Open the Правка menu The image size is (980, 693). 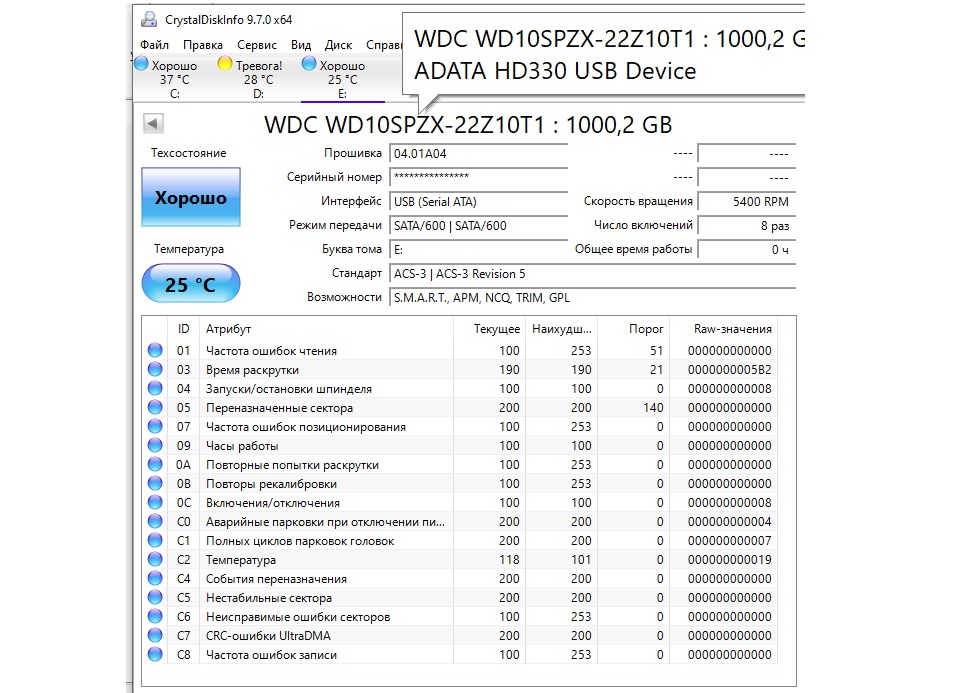pyautogui.click(x=202, y=45)
